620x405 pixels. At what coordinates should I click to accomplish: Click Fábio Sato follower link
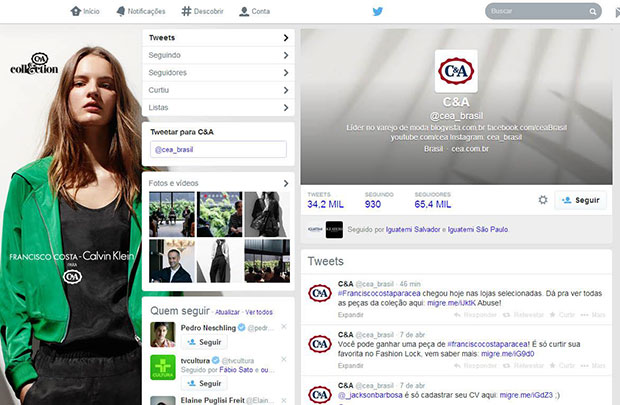point(236,370)
